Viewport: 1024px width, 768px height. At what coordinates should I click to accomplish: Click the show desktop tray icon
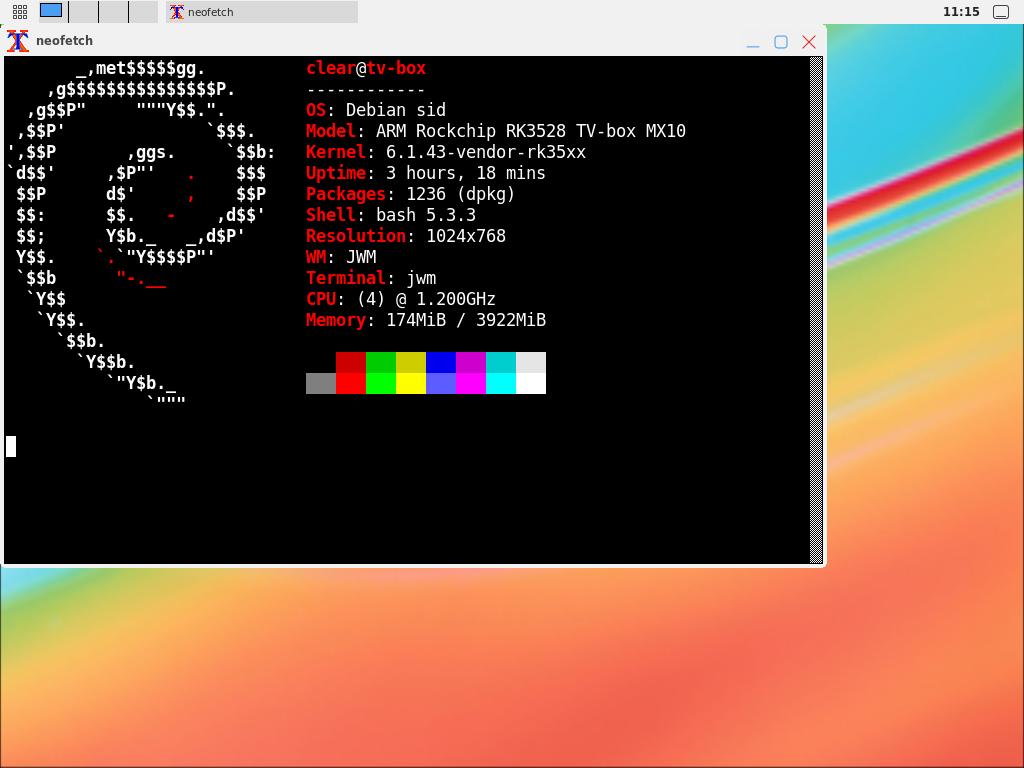pos(1000,12)
